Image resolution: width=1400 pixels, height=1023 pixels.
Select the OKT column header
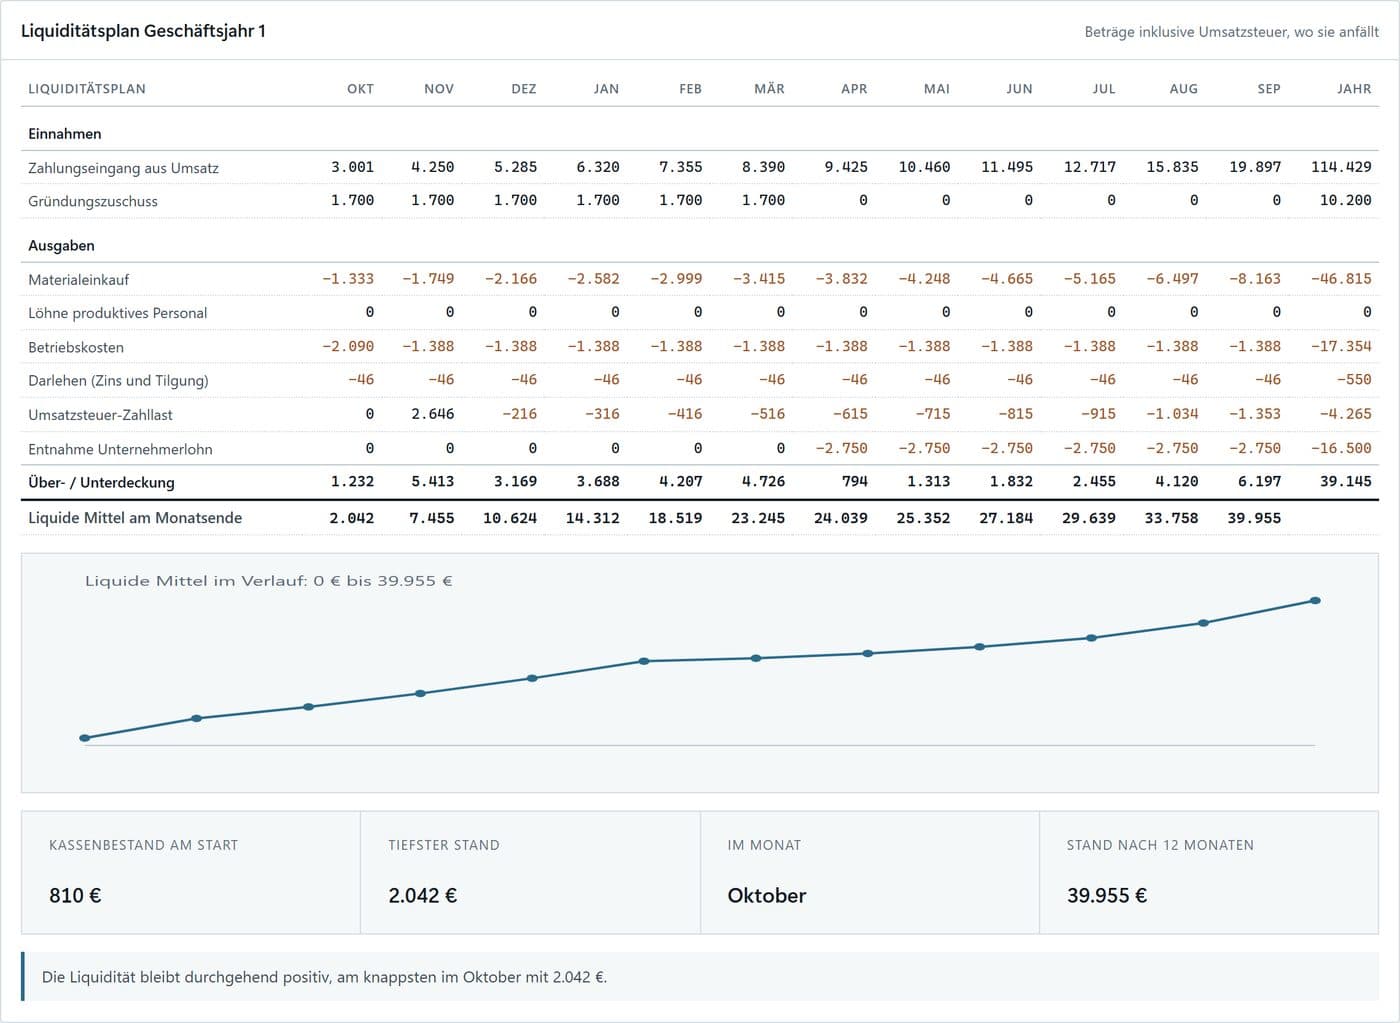[360, 89]
